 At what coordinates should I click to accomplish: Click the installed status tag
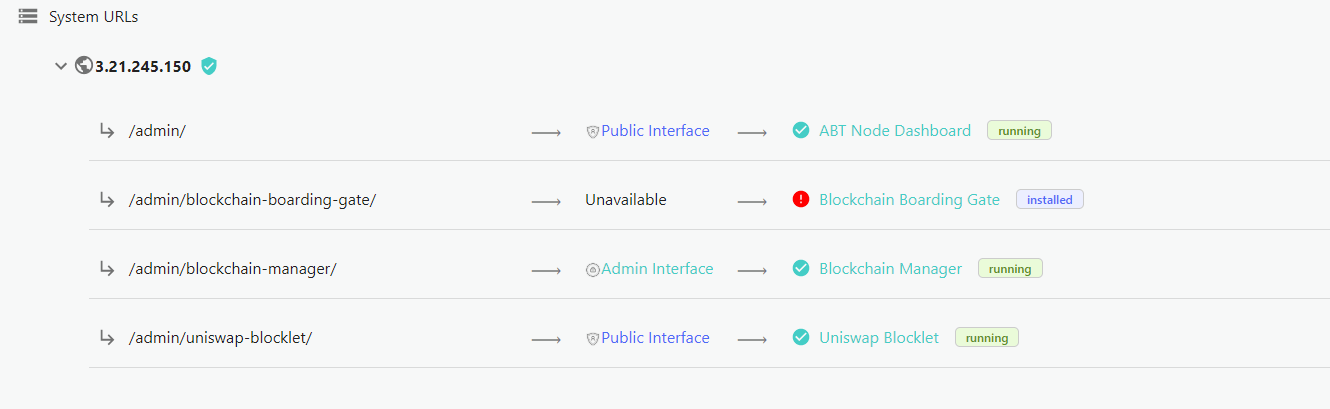click(x=1050, y=199)
